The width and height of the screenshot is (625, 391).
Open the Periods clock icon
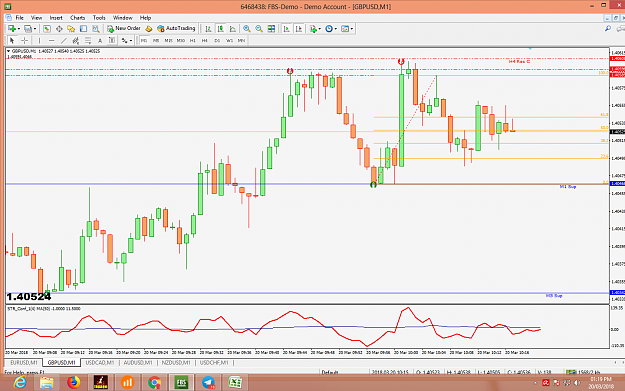coord(329,29)
